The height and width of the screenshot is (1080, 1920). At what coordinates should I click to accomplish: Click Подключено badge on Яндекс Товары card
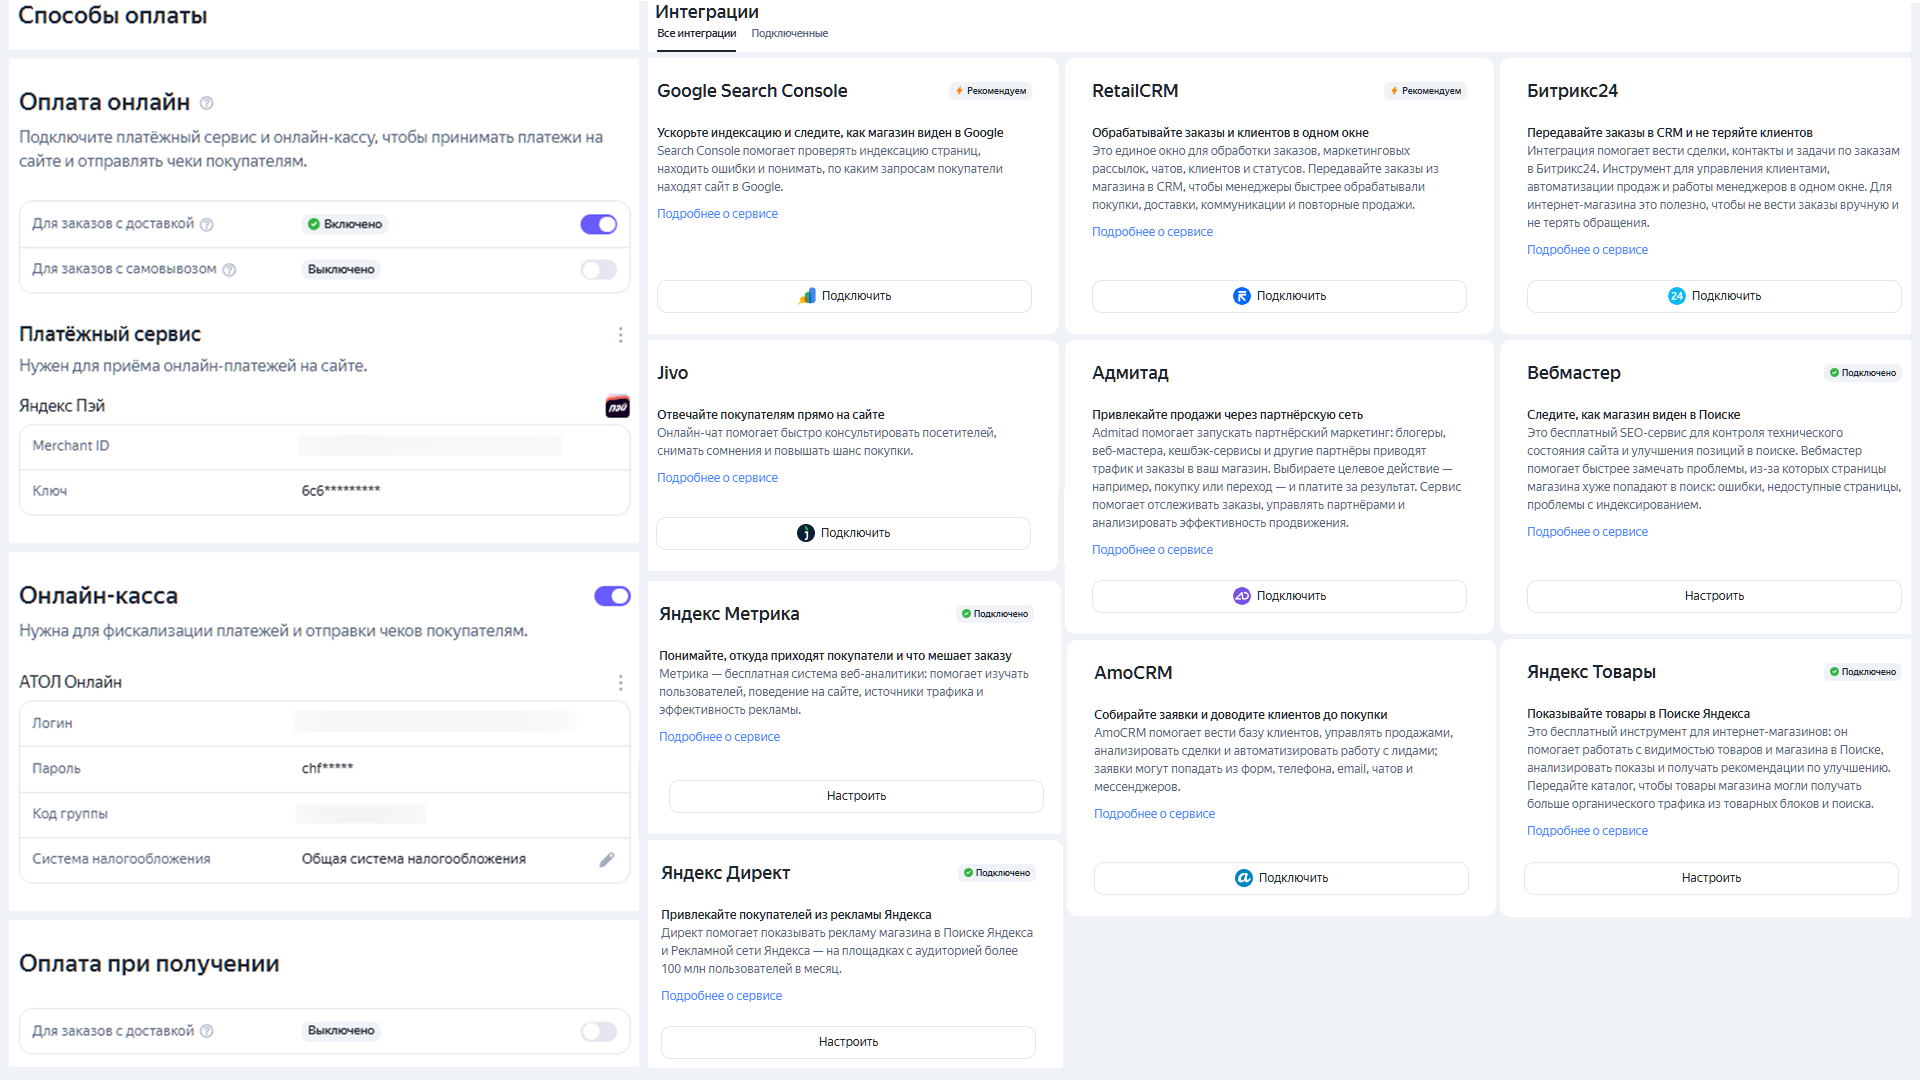pos(1862,672)
